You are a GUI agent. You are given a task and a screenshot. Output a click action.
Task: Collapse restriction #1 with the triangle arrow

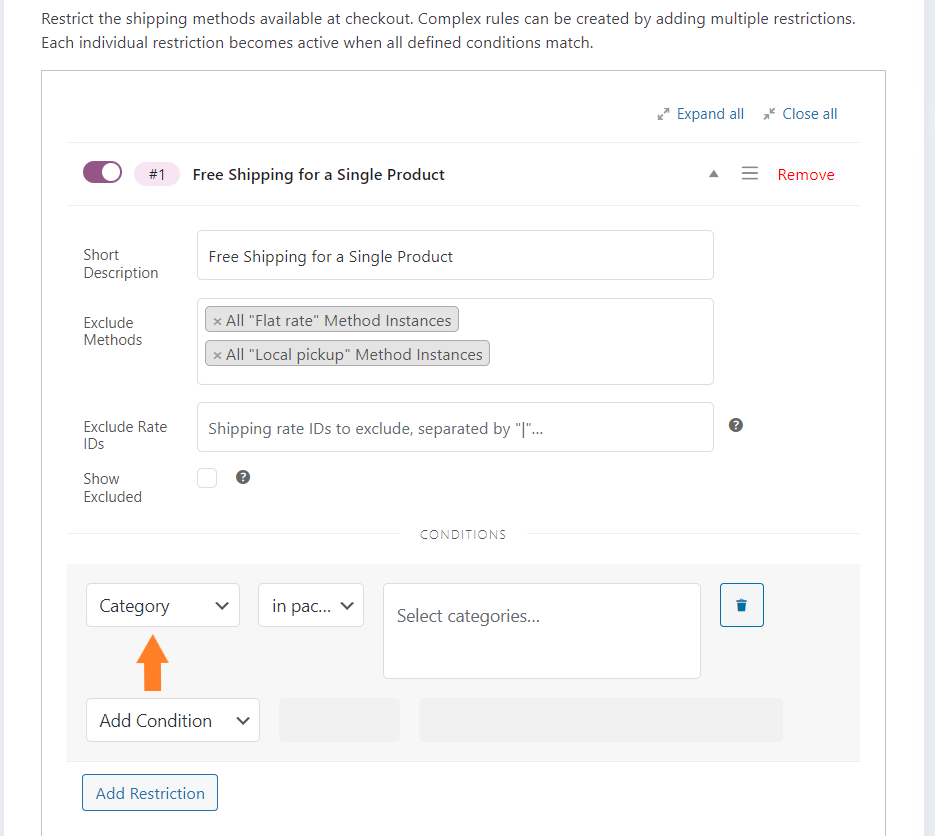click(713, 174)
